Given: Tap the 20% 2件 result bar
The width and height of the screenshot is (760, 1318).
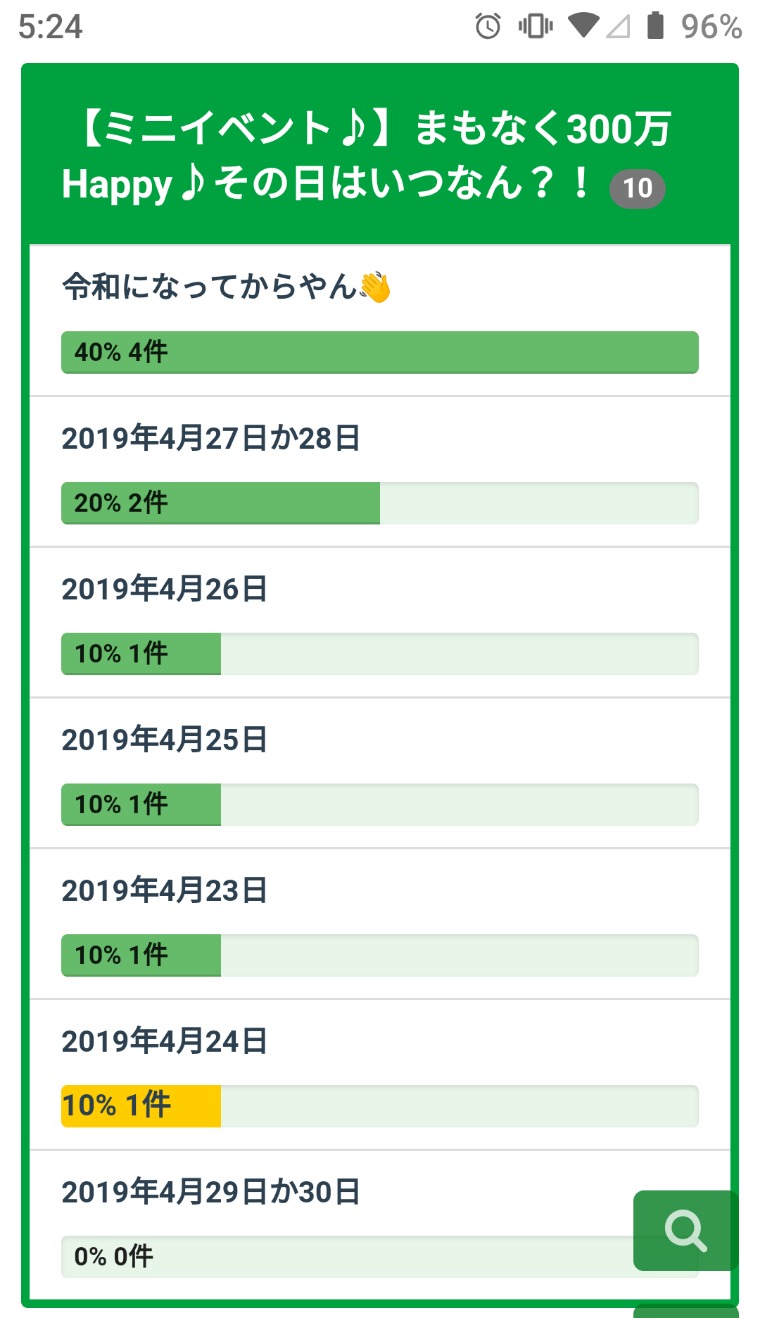Looking at the screenshot, I should click(220, 503).
